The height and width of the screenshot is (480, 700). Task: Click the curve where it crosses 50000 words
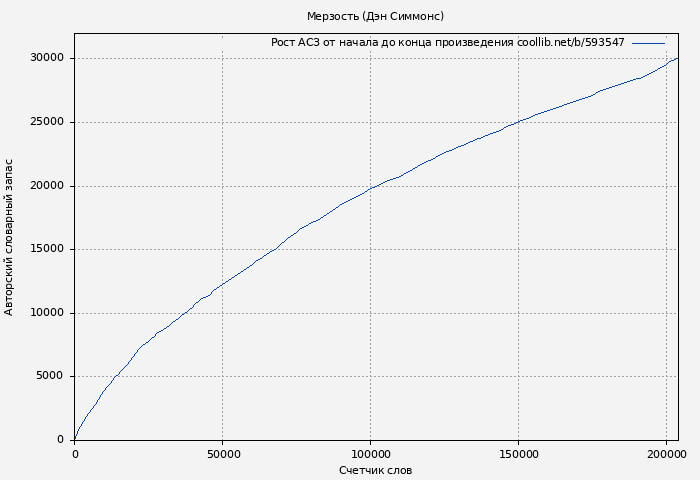pyautogui.click(x=222, y=285)
